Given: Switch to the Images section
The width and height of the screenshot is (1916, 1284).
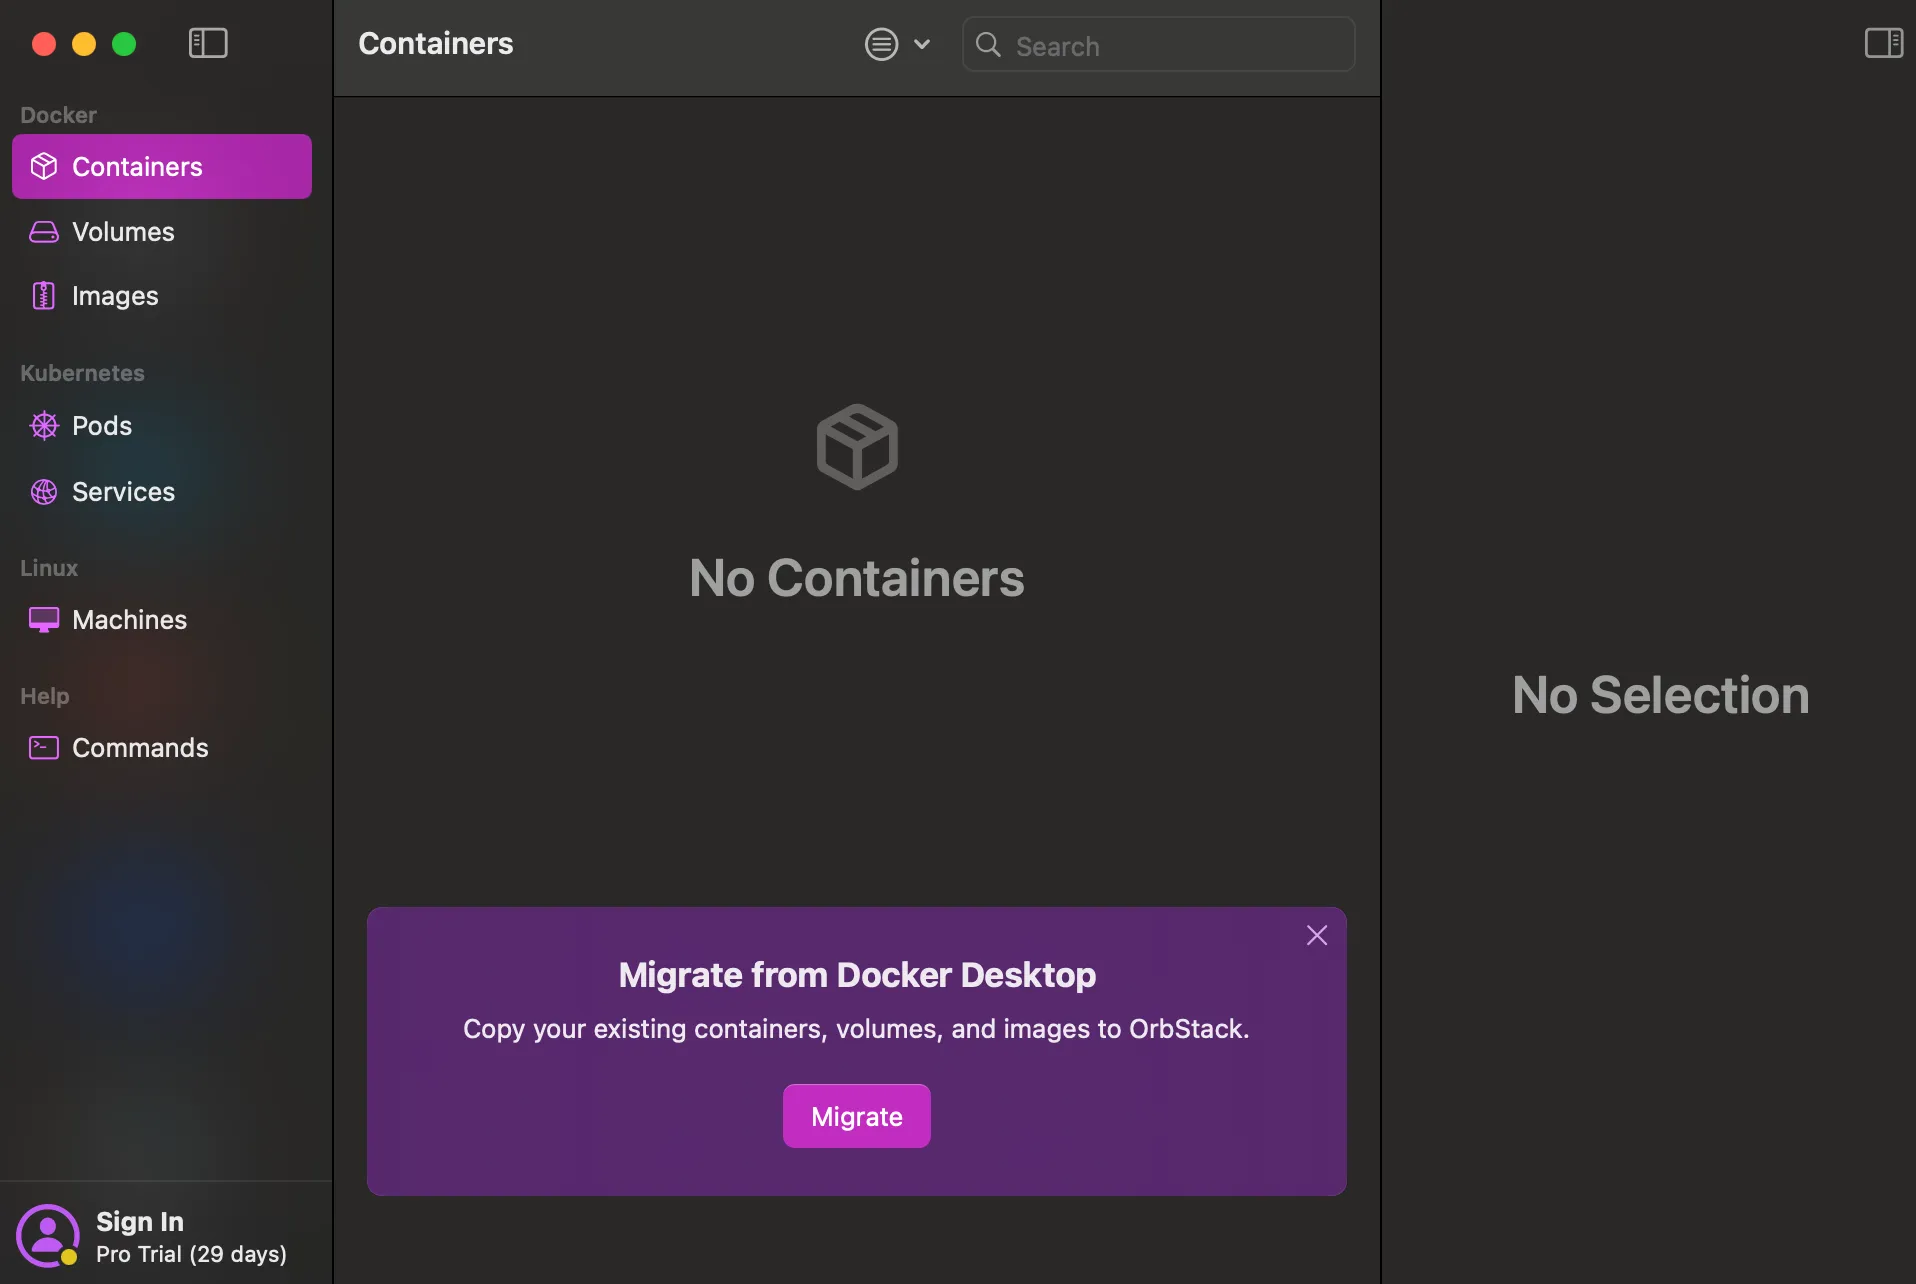Looking at the screenshot, I should point(115,296).
